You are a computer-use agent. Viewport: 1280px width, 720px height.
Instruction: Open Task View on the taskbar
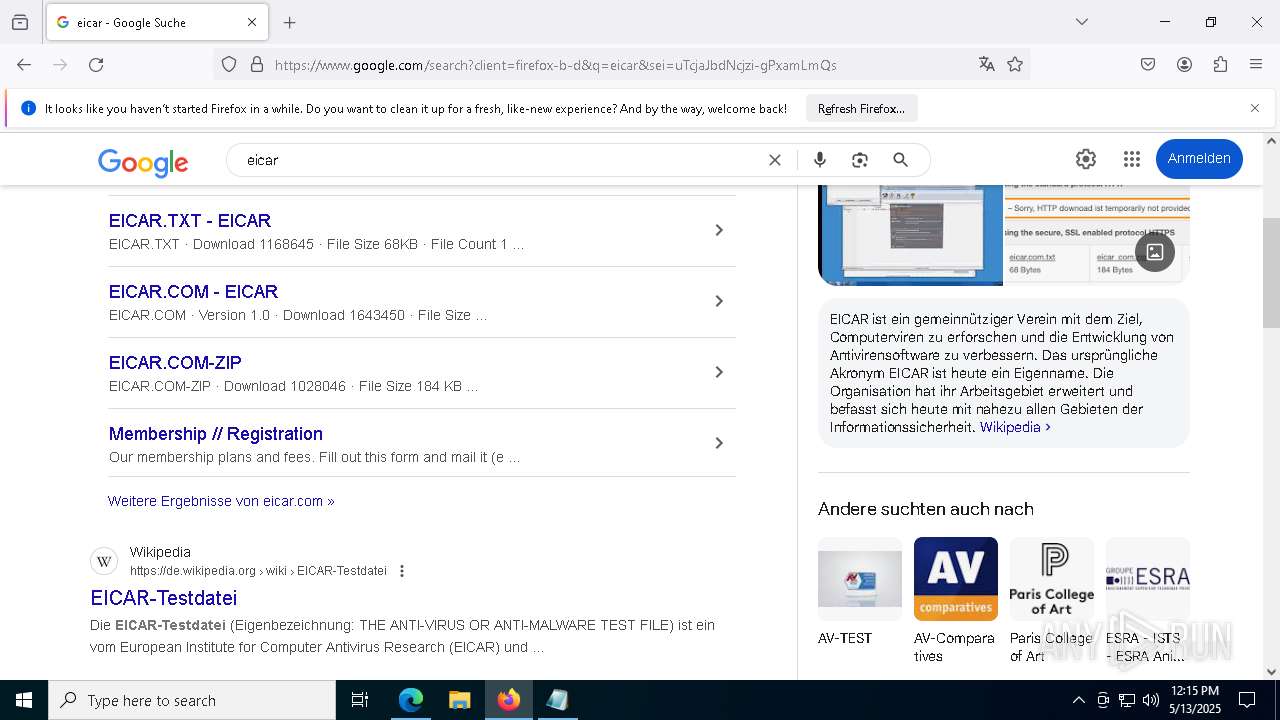tap(360, 700)
